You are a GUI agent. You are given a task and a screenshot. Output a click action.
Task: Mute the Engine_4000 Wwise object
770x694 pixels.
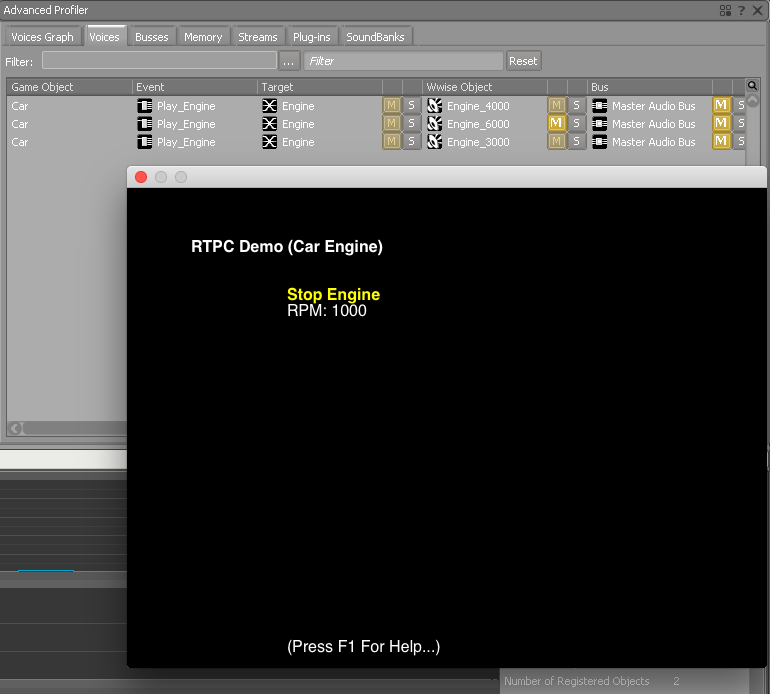[556, 105]
